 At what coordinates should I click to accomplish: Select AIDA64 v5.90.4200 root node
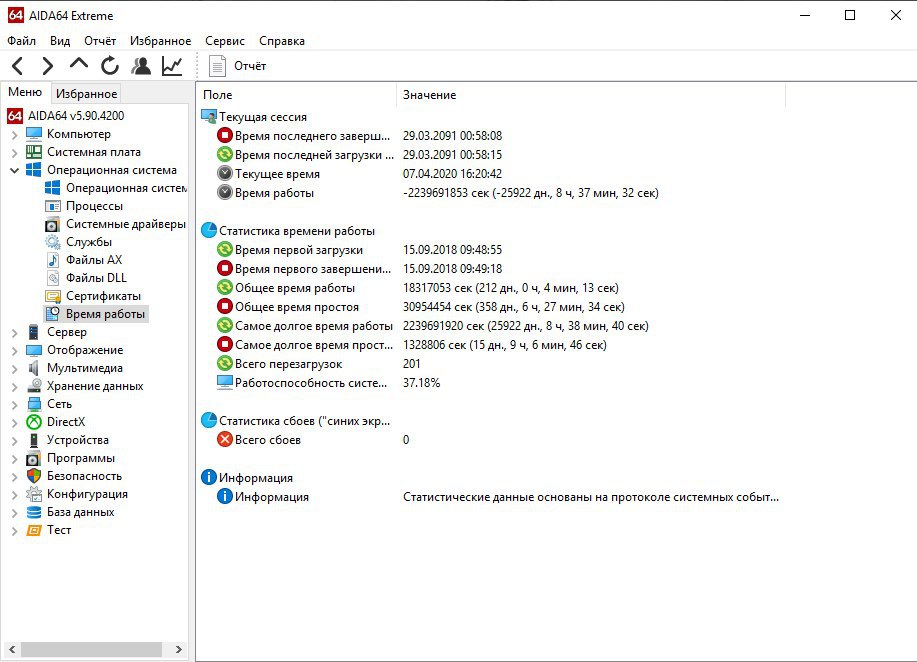[x=76, y=116]
